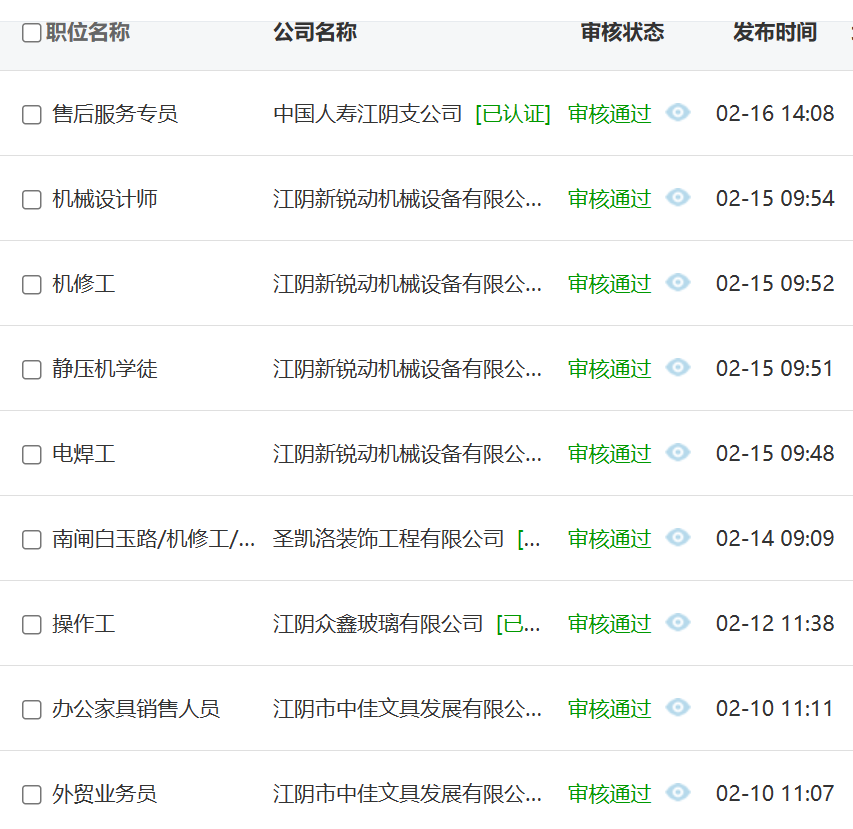The height and width of the screenshot is (829, 853).
Task: Click the date 02-10 11:07
Action: pyautogui.click(x=775, y=793)
